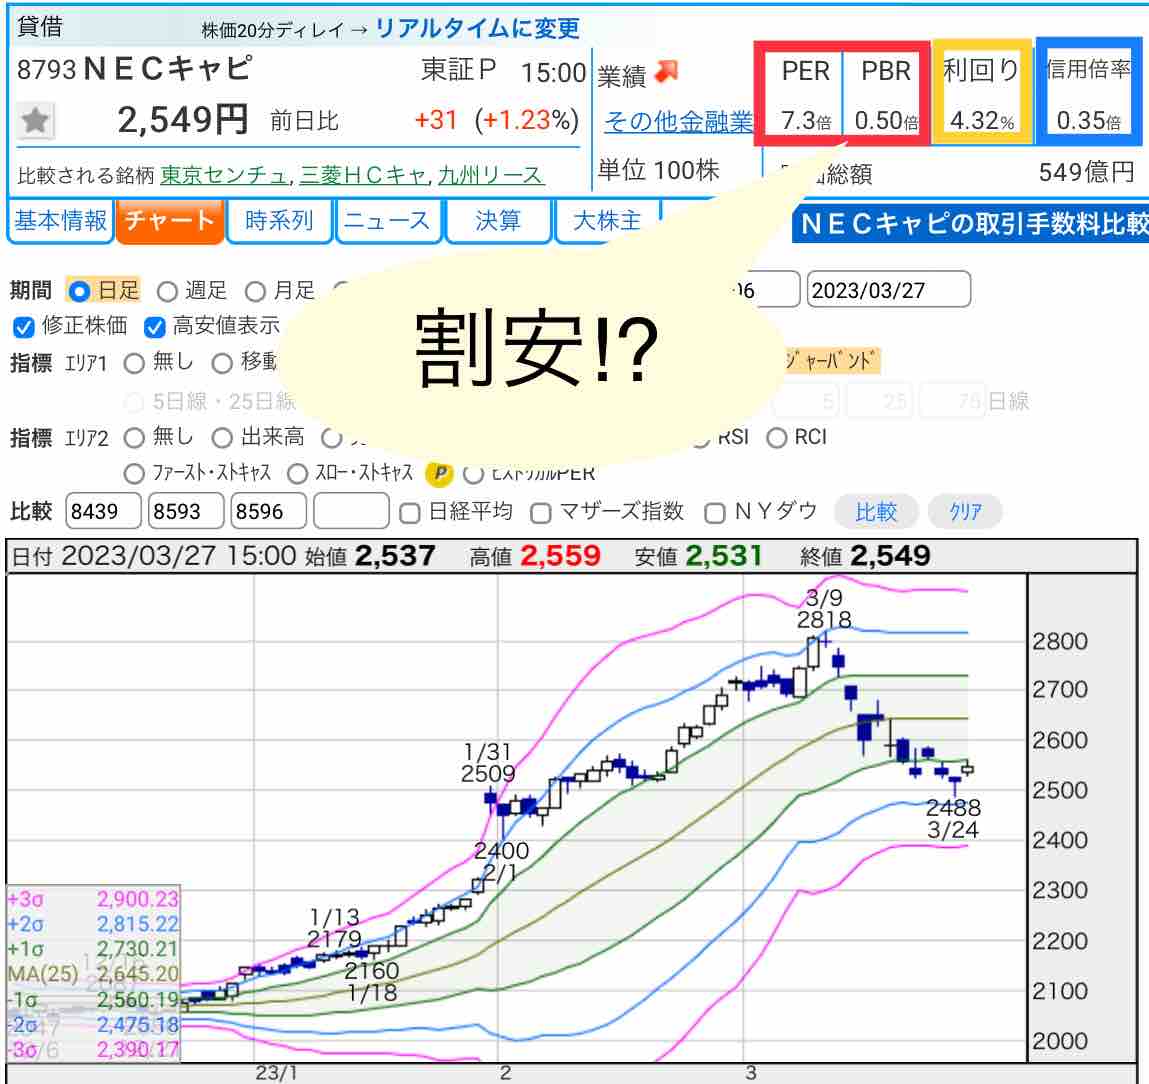Click the クリア clear button

pyautogui.click(x=965, y=512)
